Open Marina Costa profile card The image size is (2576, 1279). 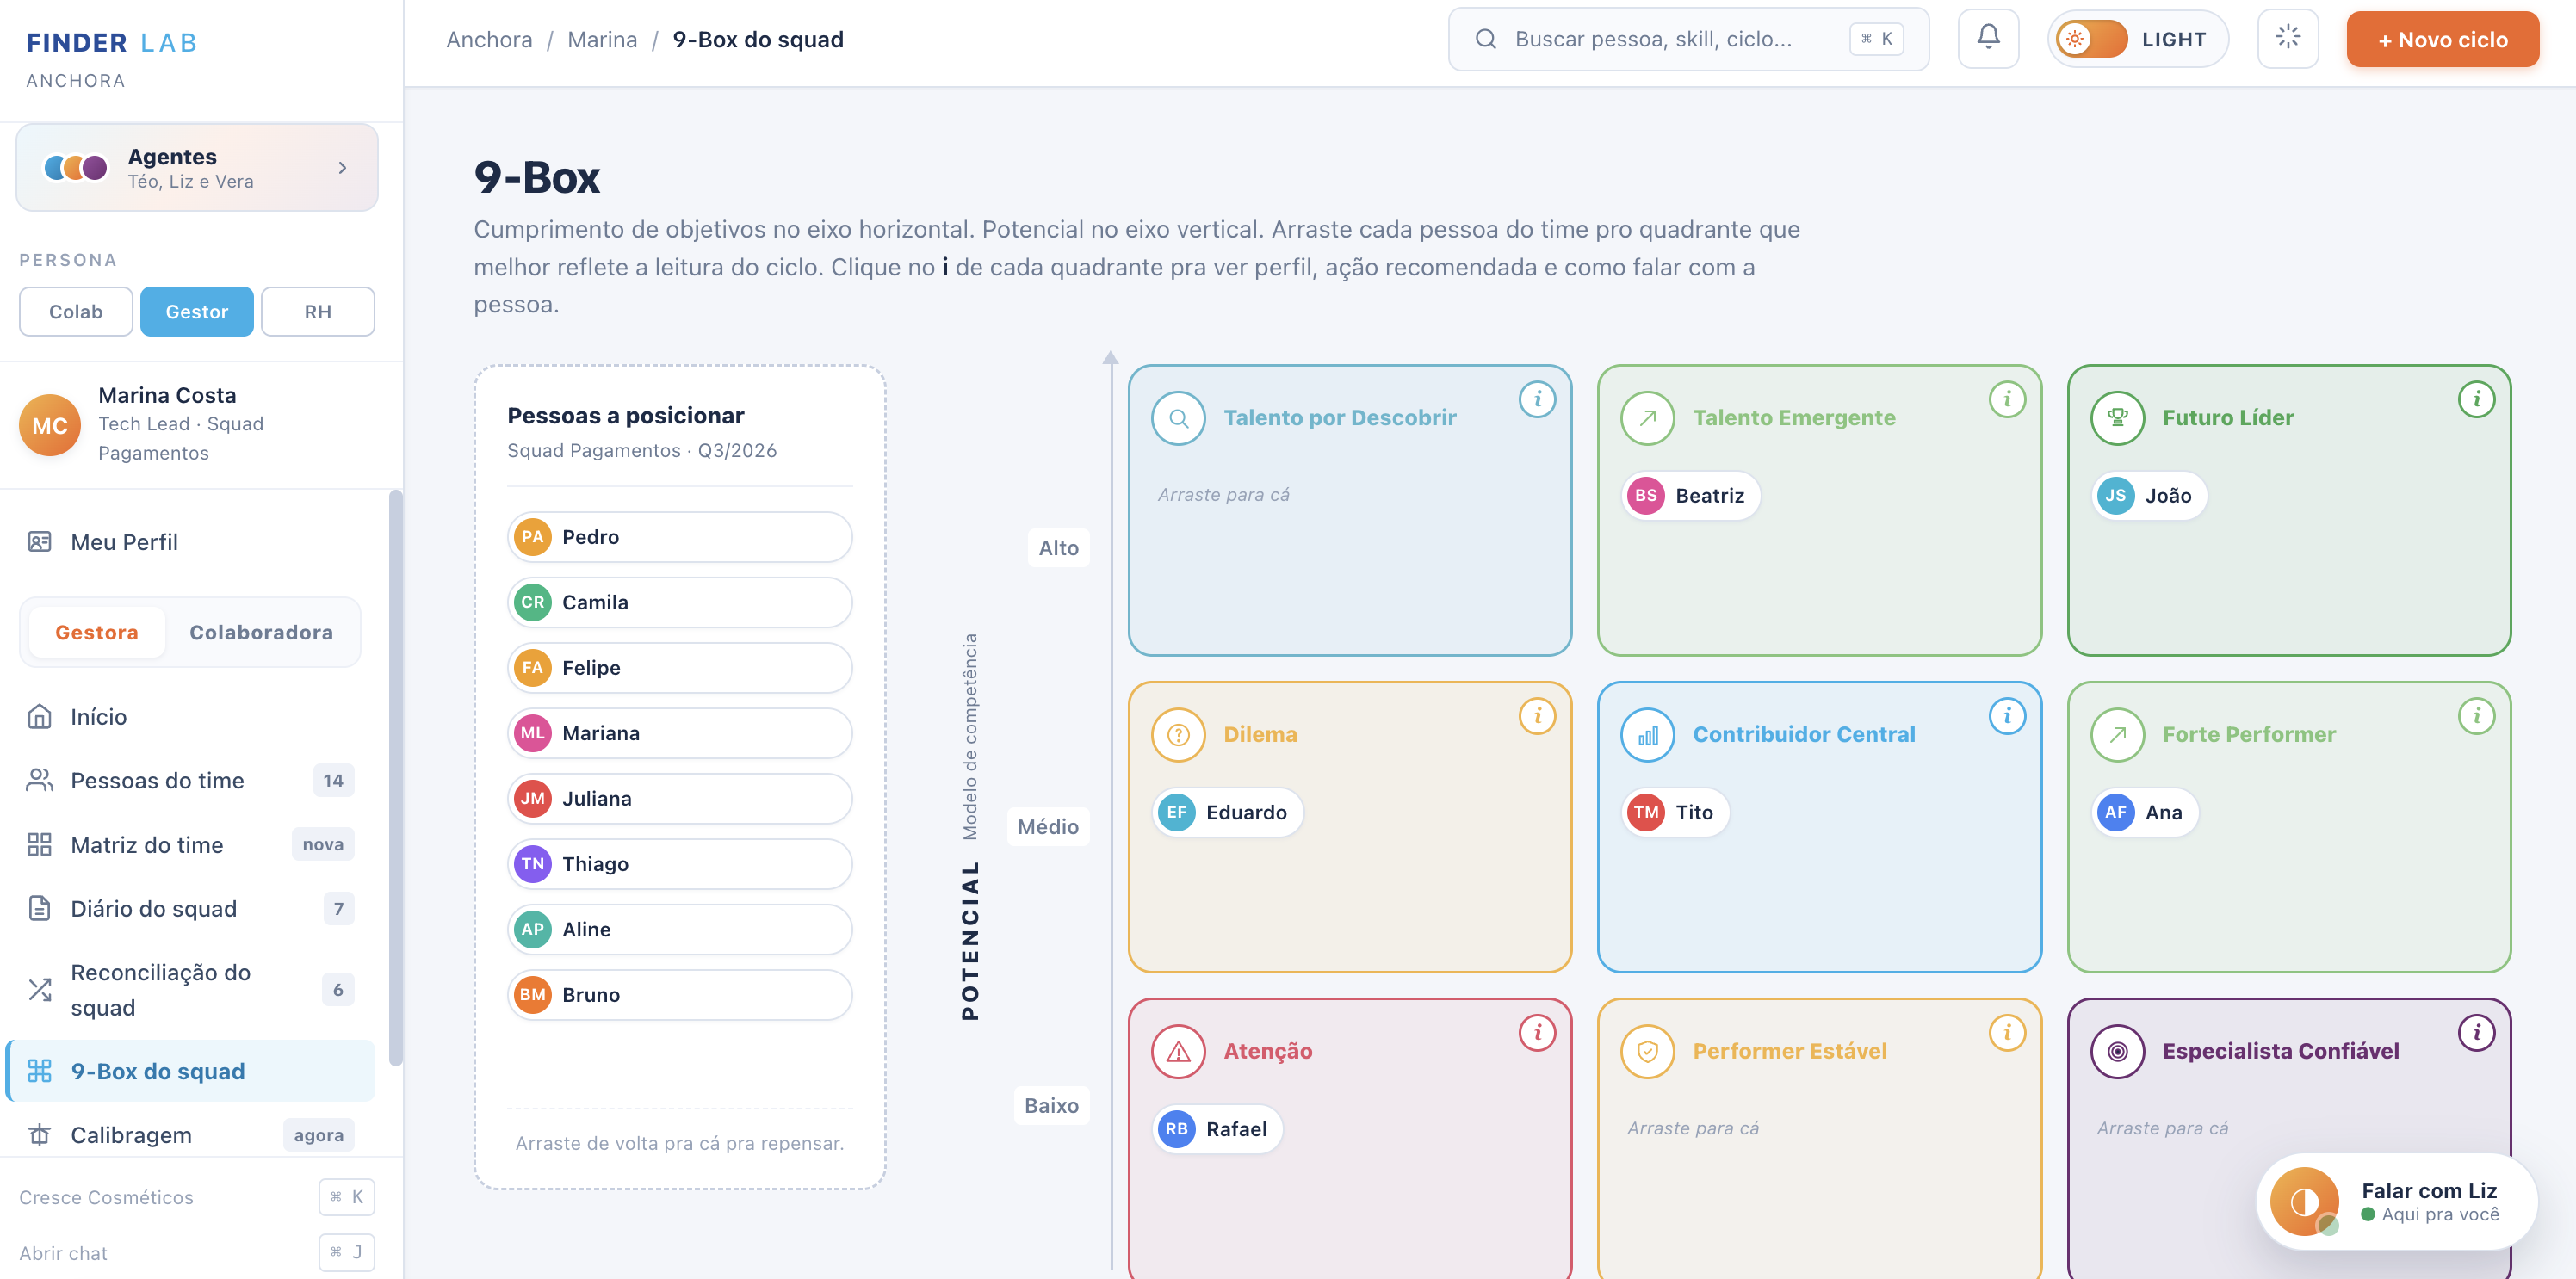point(196,424)
